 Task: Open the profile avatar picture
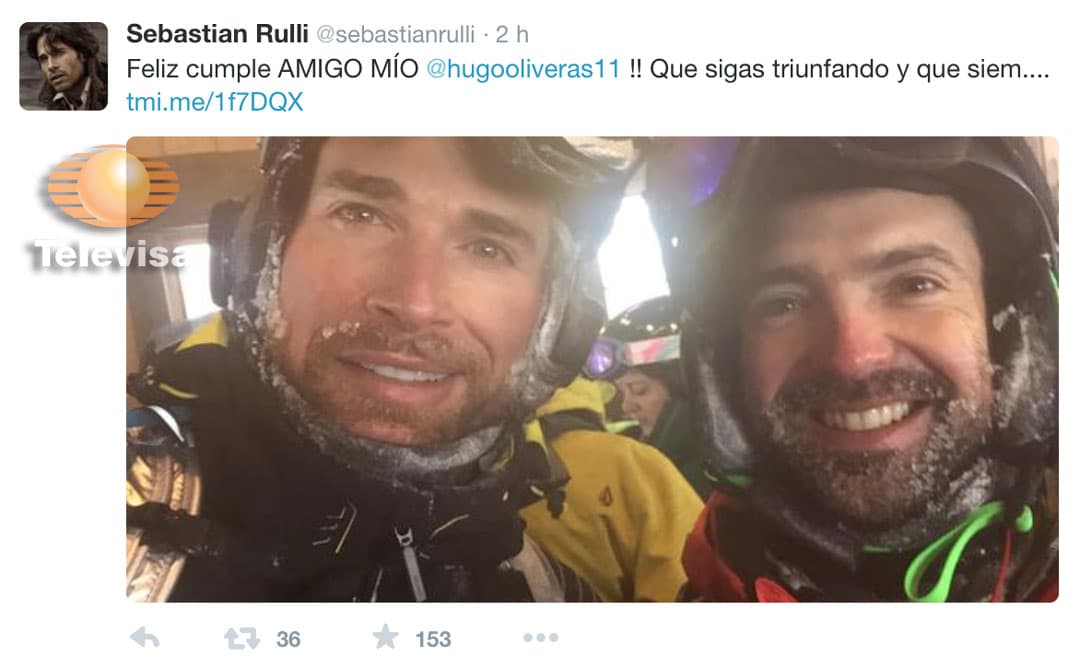(63, 66)
